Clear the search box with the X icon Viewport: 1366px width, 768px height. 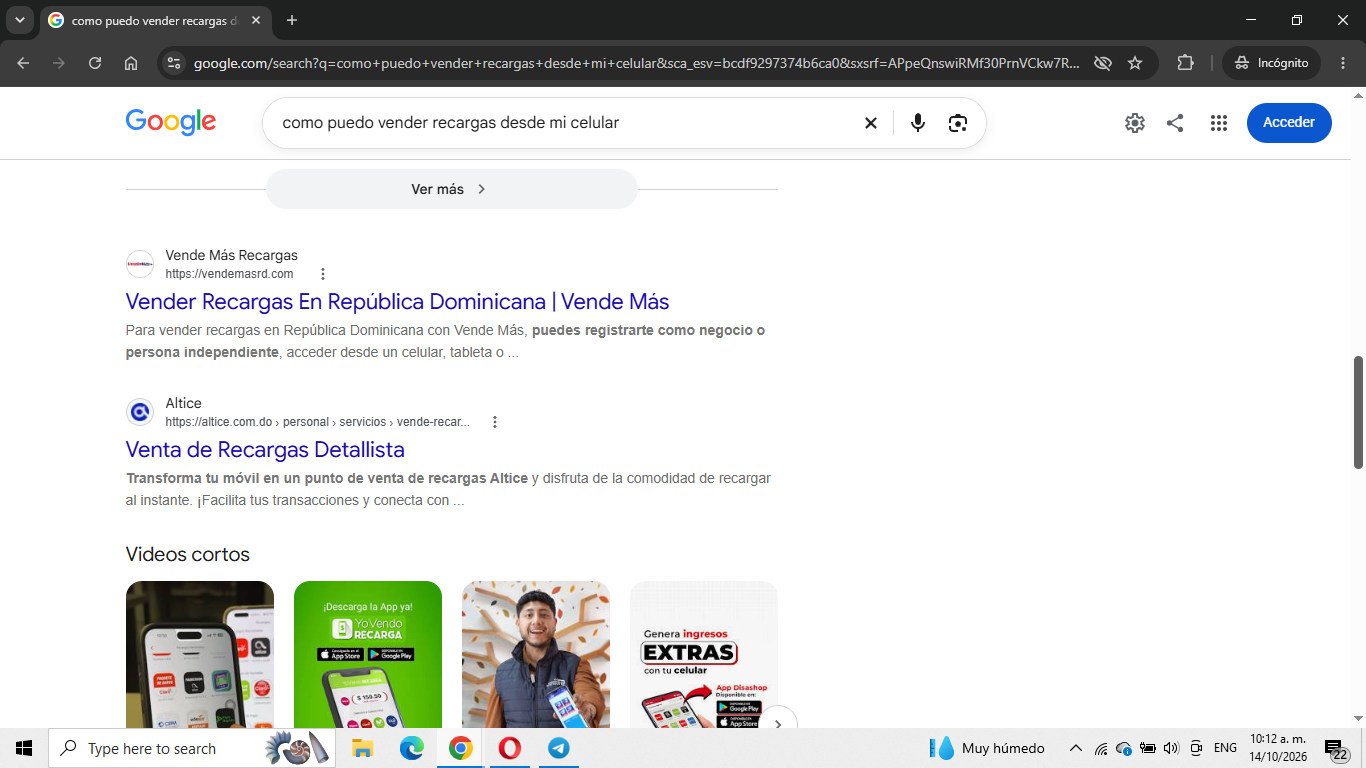click(870, 123)
